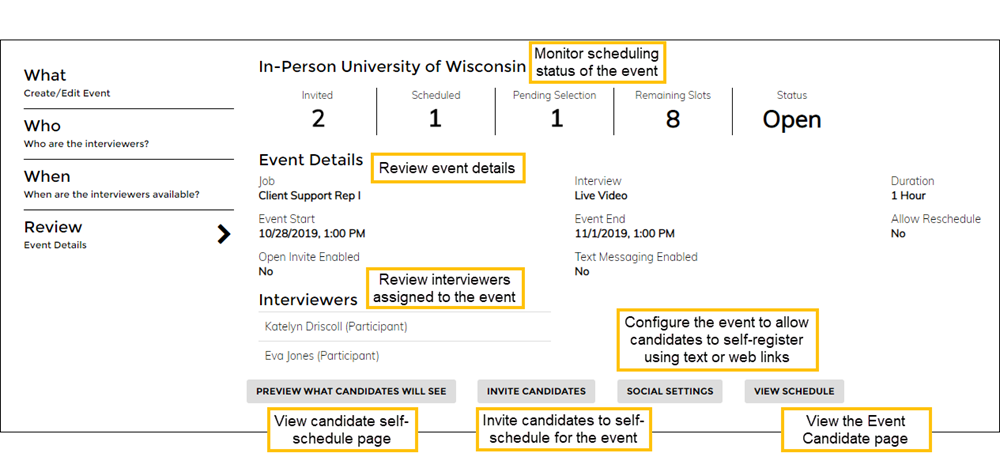Click the Live Video interview value
Viewport: 1000px width, 472px height.
tap(601, 196)
